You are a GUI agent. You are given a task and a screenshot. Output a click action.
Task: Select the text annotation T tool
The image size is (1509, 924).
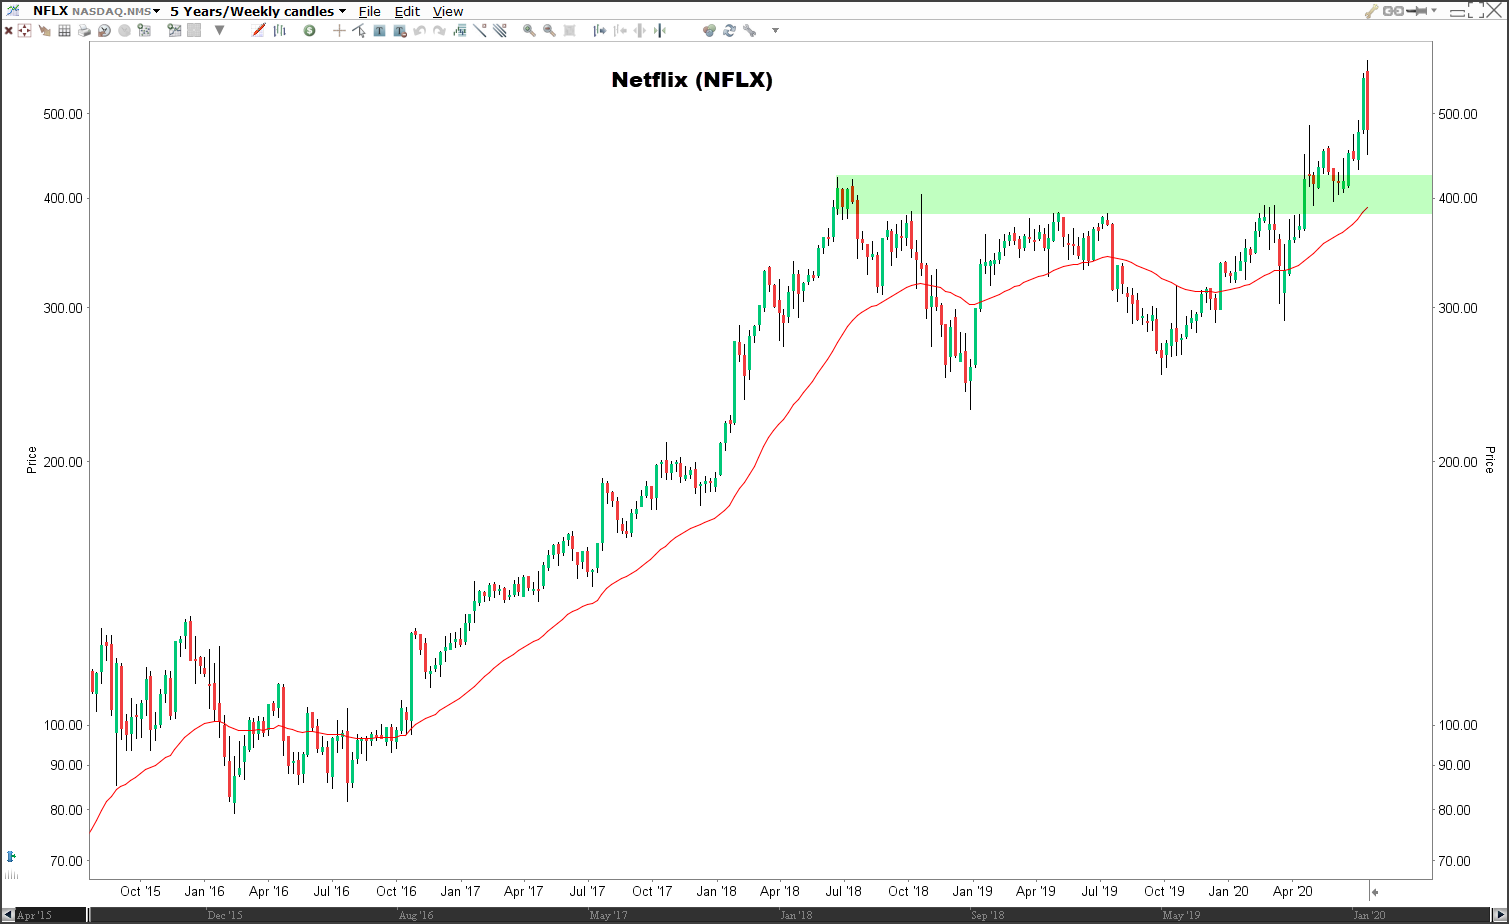pyautogui.click(x=379, y=31)
